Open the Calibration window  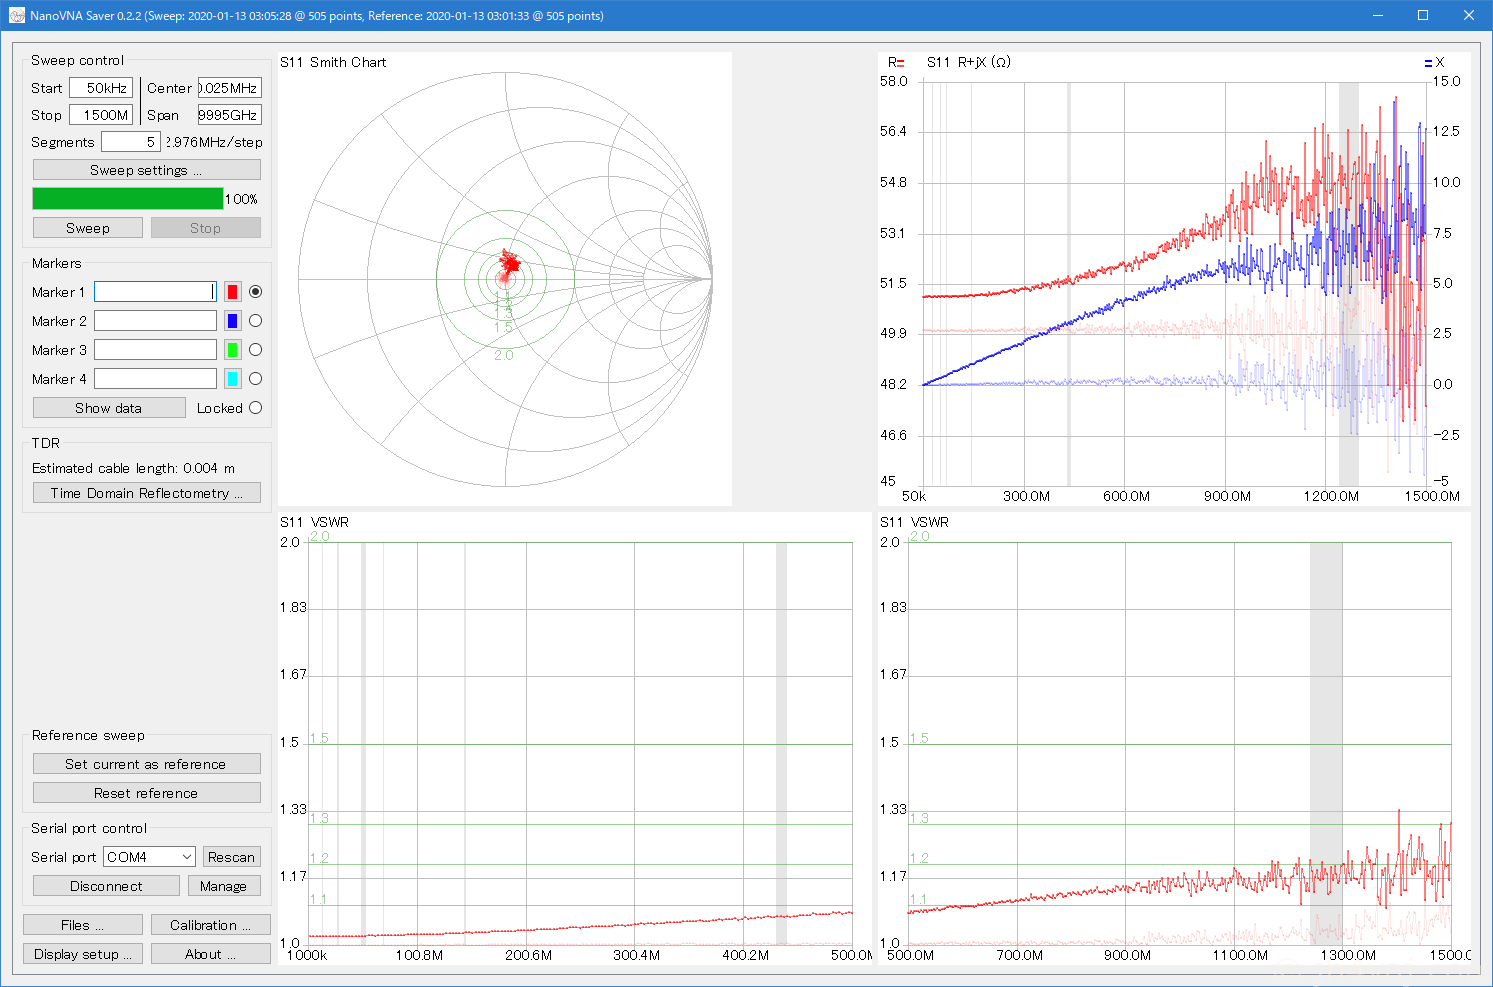pyautogui.click(x=211, y=925)
